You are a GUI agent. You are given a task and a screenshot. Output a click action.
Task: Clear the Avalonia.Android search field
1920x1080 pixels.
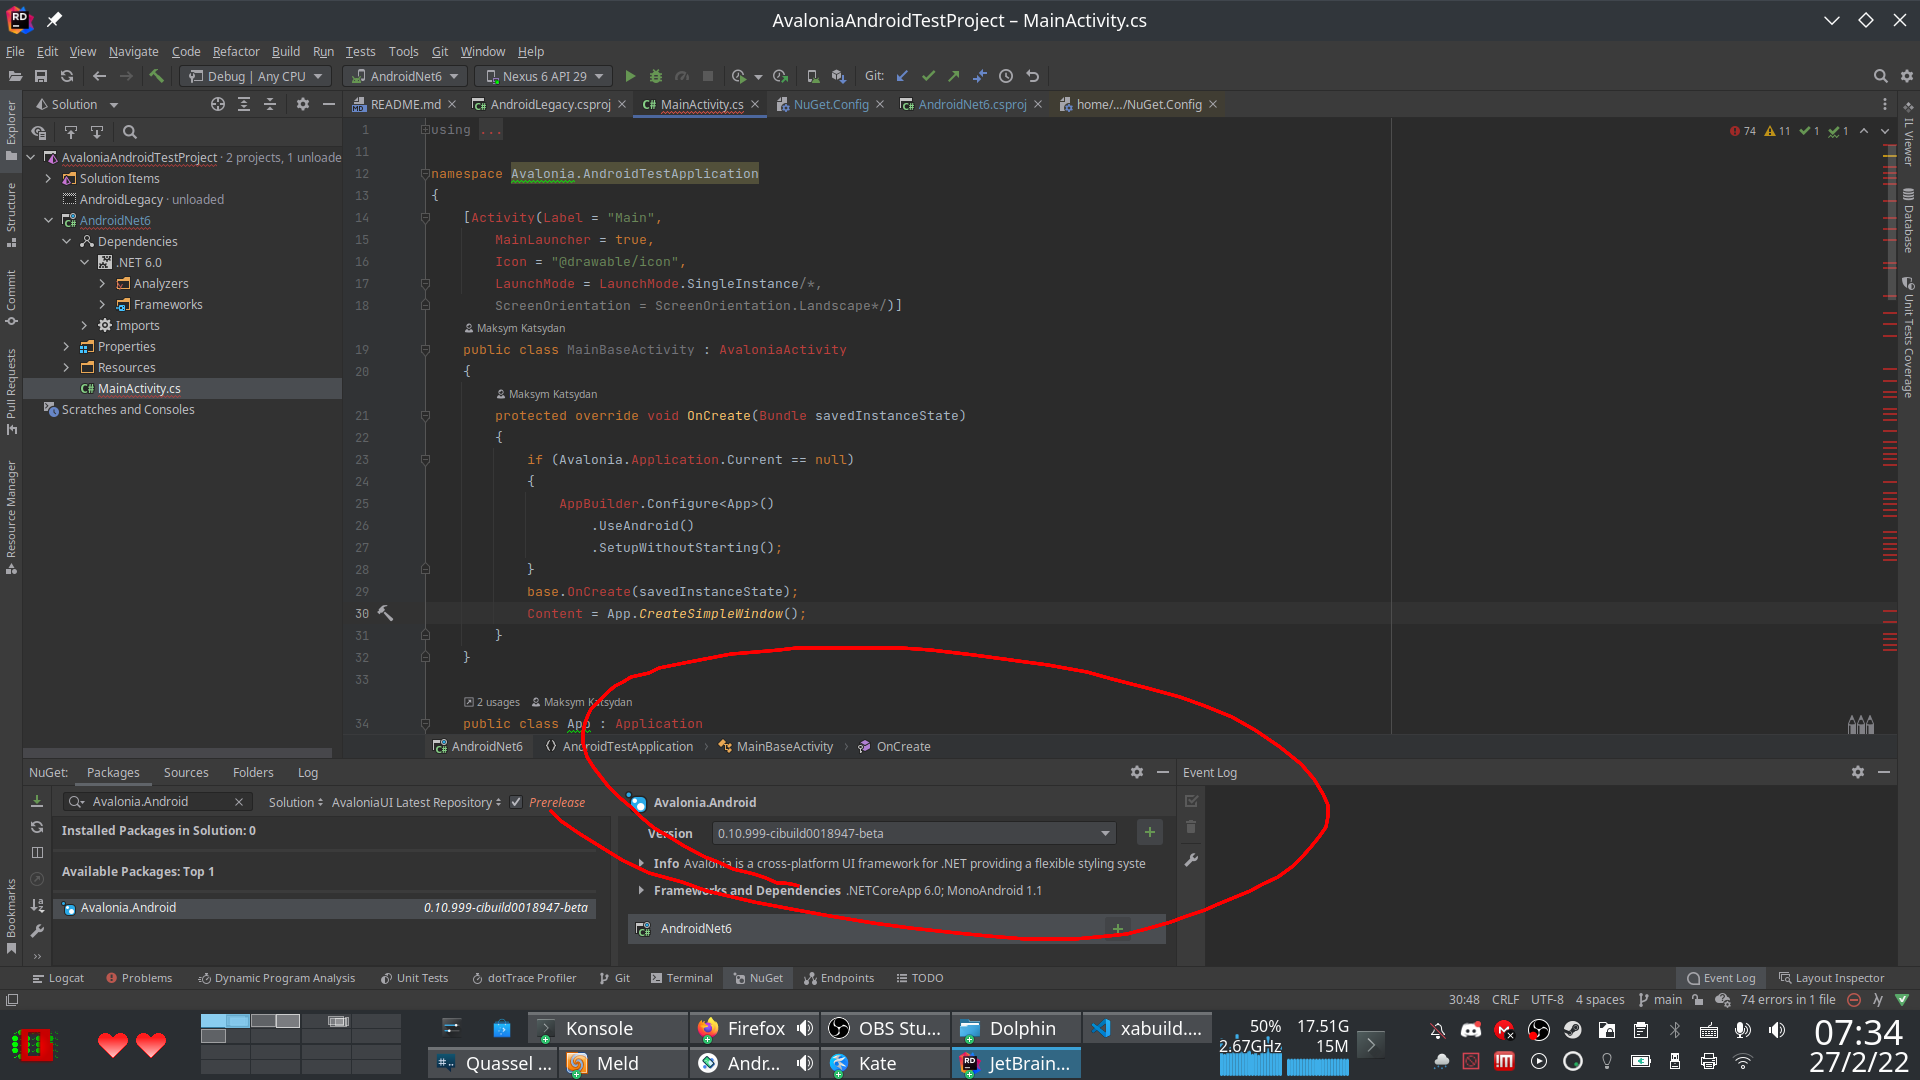coord(239,801)
